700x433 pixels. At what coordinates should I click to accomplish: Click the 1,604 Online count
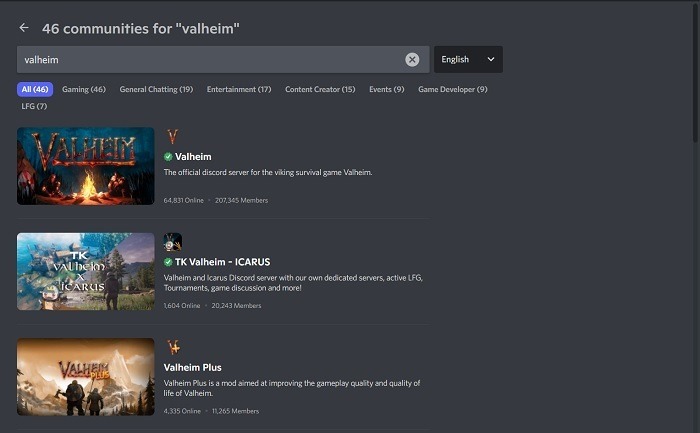182,306
